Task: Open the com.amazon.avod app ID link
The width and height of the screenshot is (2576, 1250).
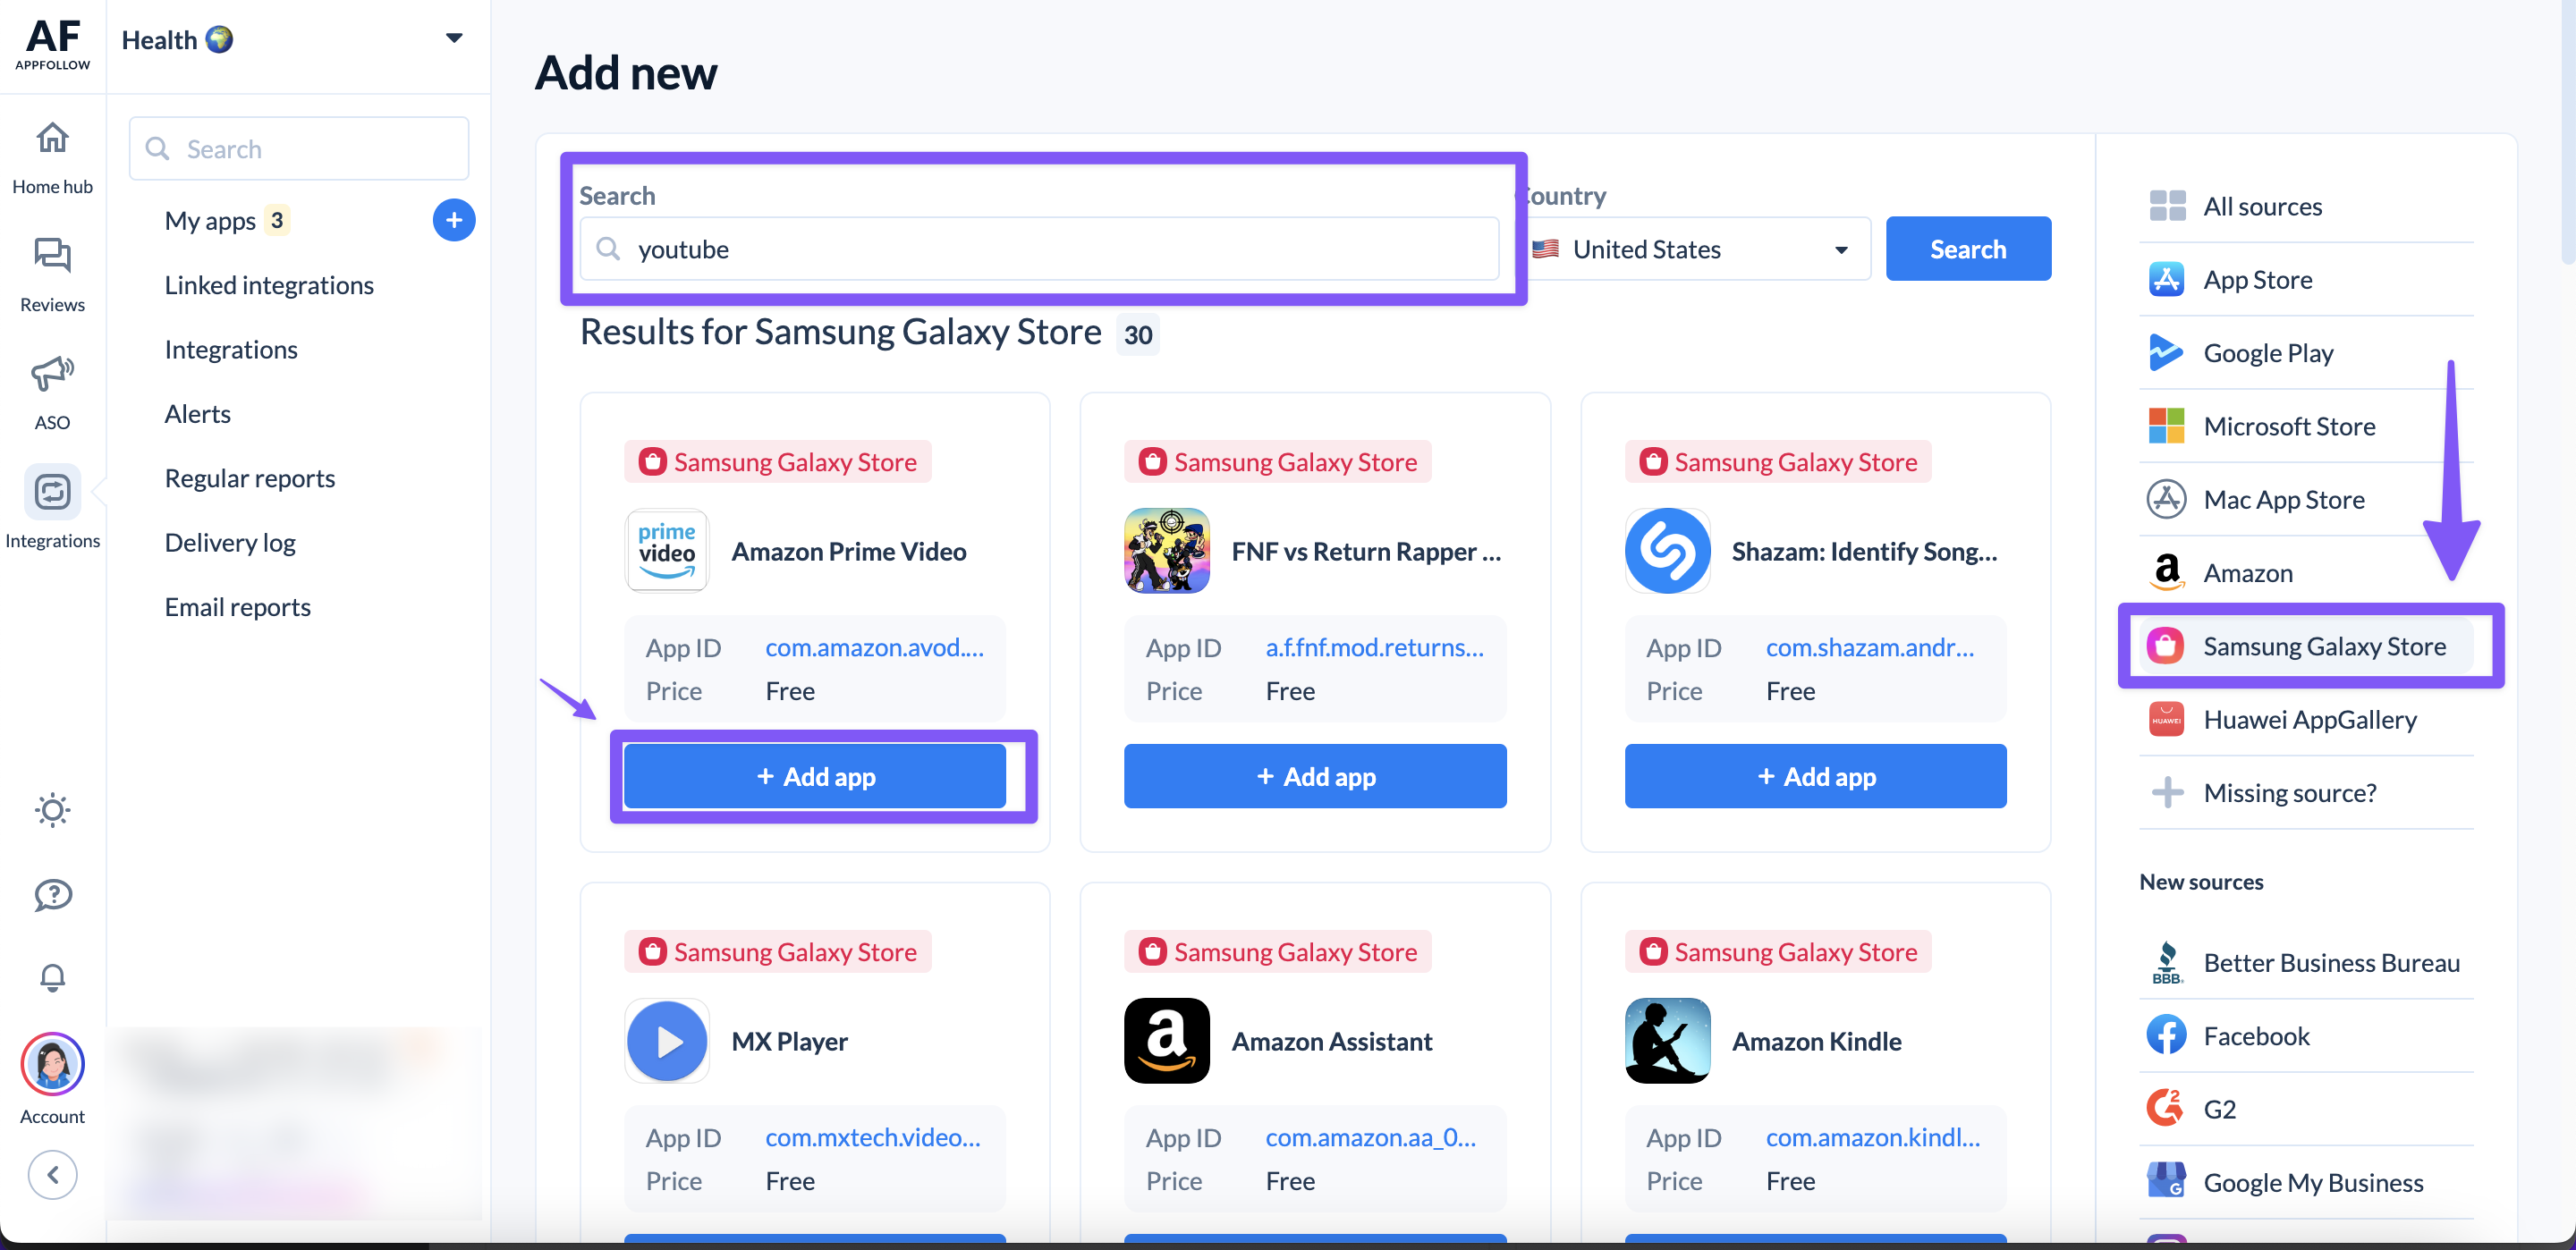Action: click(x=874, y=648)
